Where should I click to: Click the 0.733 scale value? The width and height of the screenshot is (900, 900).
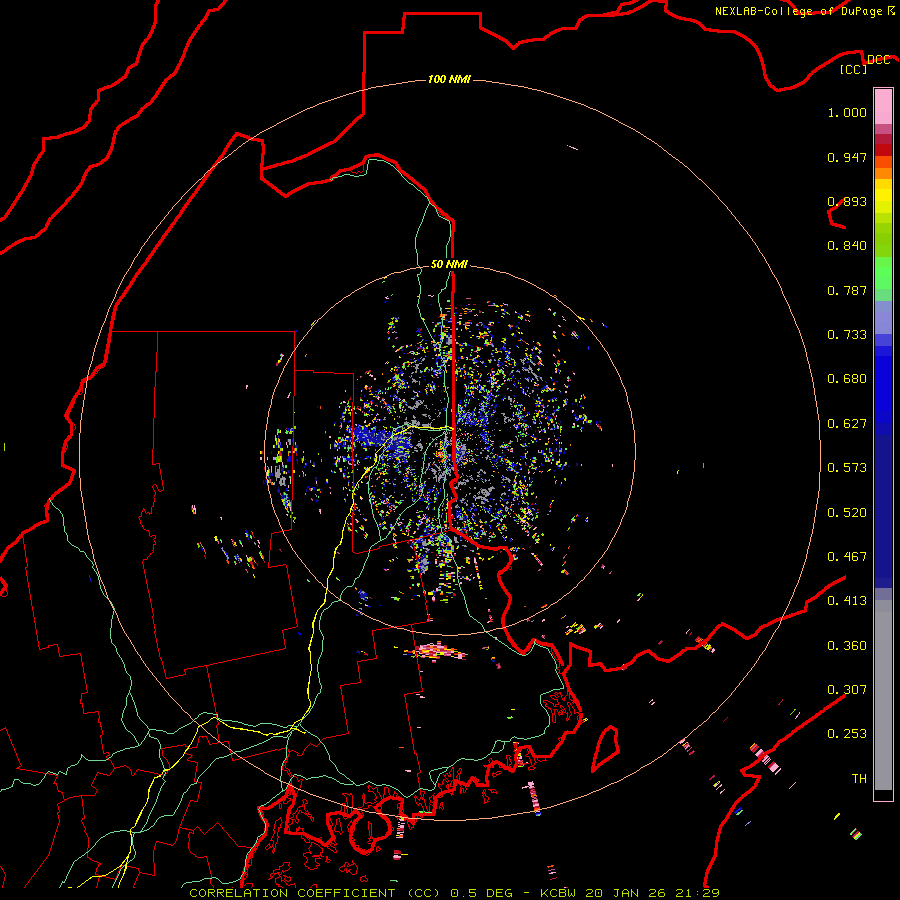(x=847, y=335)
